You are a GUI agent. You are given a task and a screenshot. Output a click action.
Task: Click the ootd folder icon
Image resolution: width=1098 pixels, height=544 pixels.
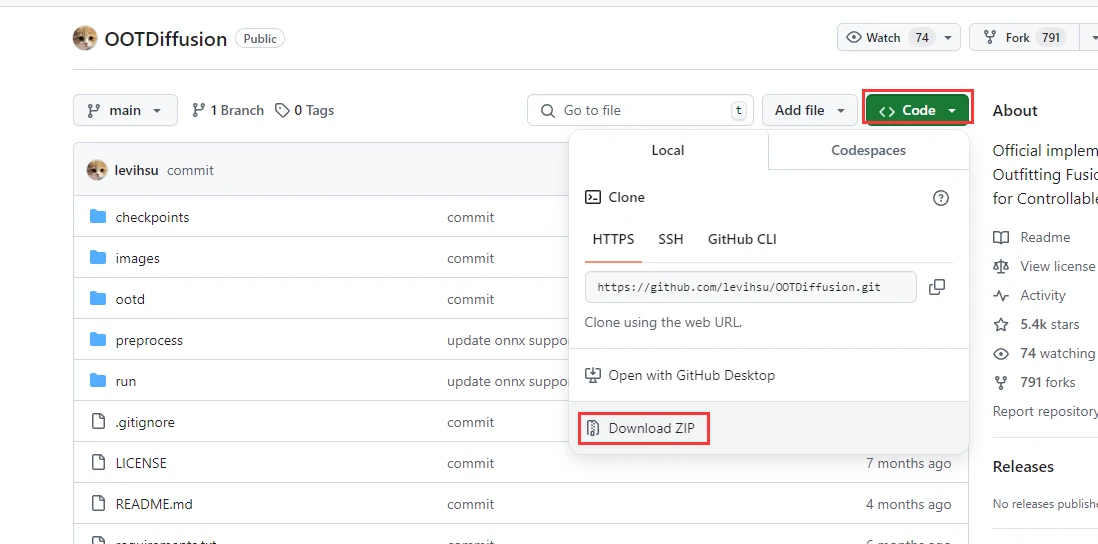click(98, 299)
